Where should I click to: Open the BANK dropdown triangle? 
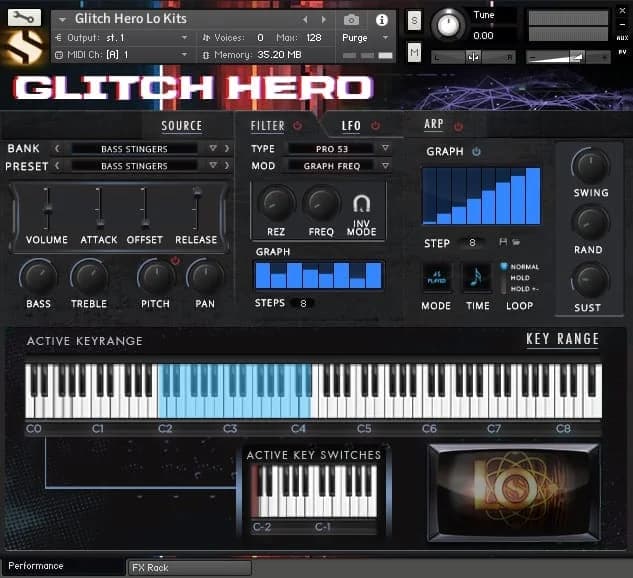(x=213, y=148)
